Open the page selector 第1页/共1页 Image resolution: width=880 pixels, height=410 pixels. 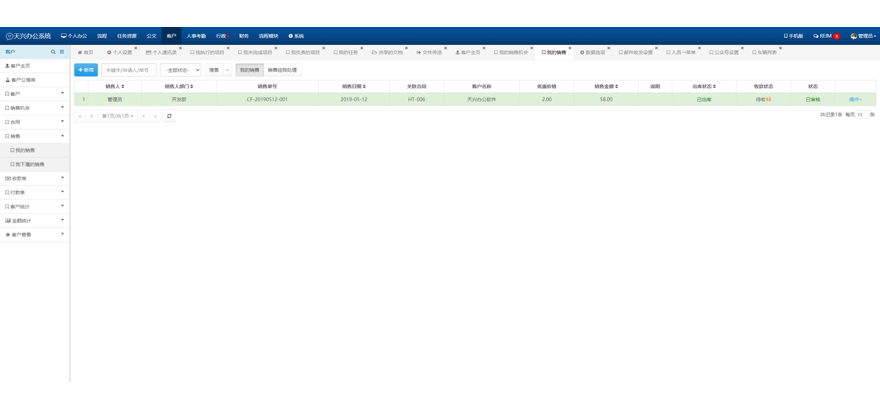click(117, 116)
